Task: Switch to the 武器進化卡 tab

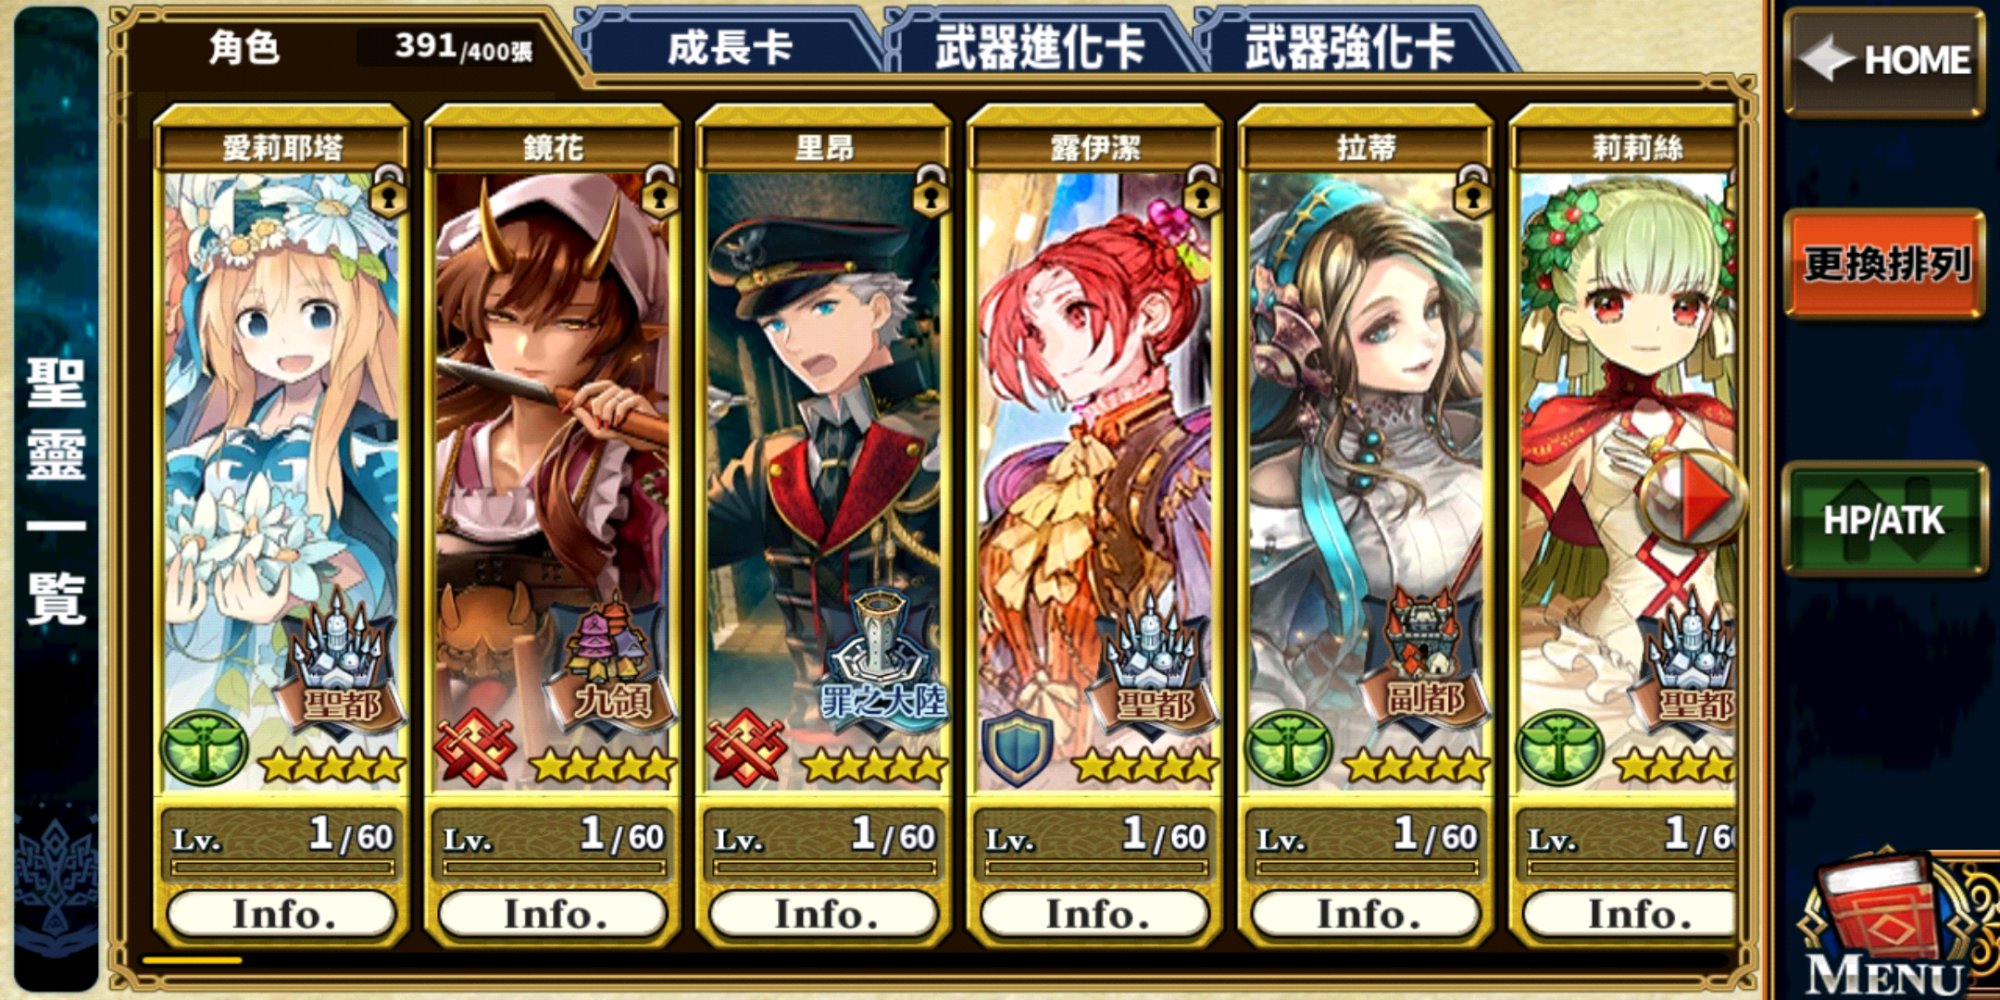Action: (1040, 46)
